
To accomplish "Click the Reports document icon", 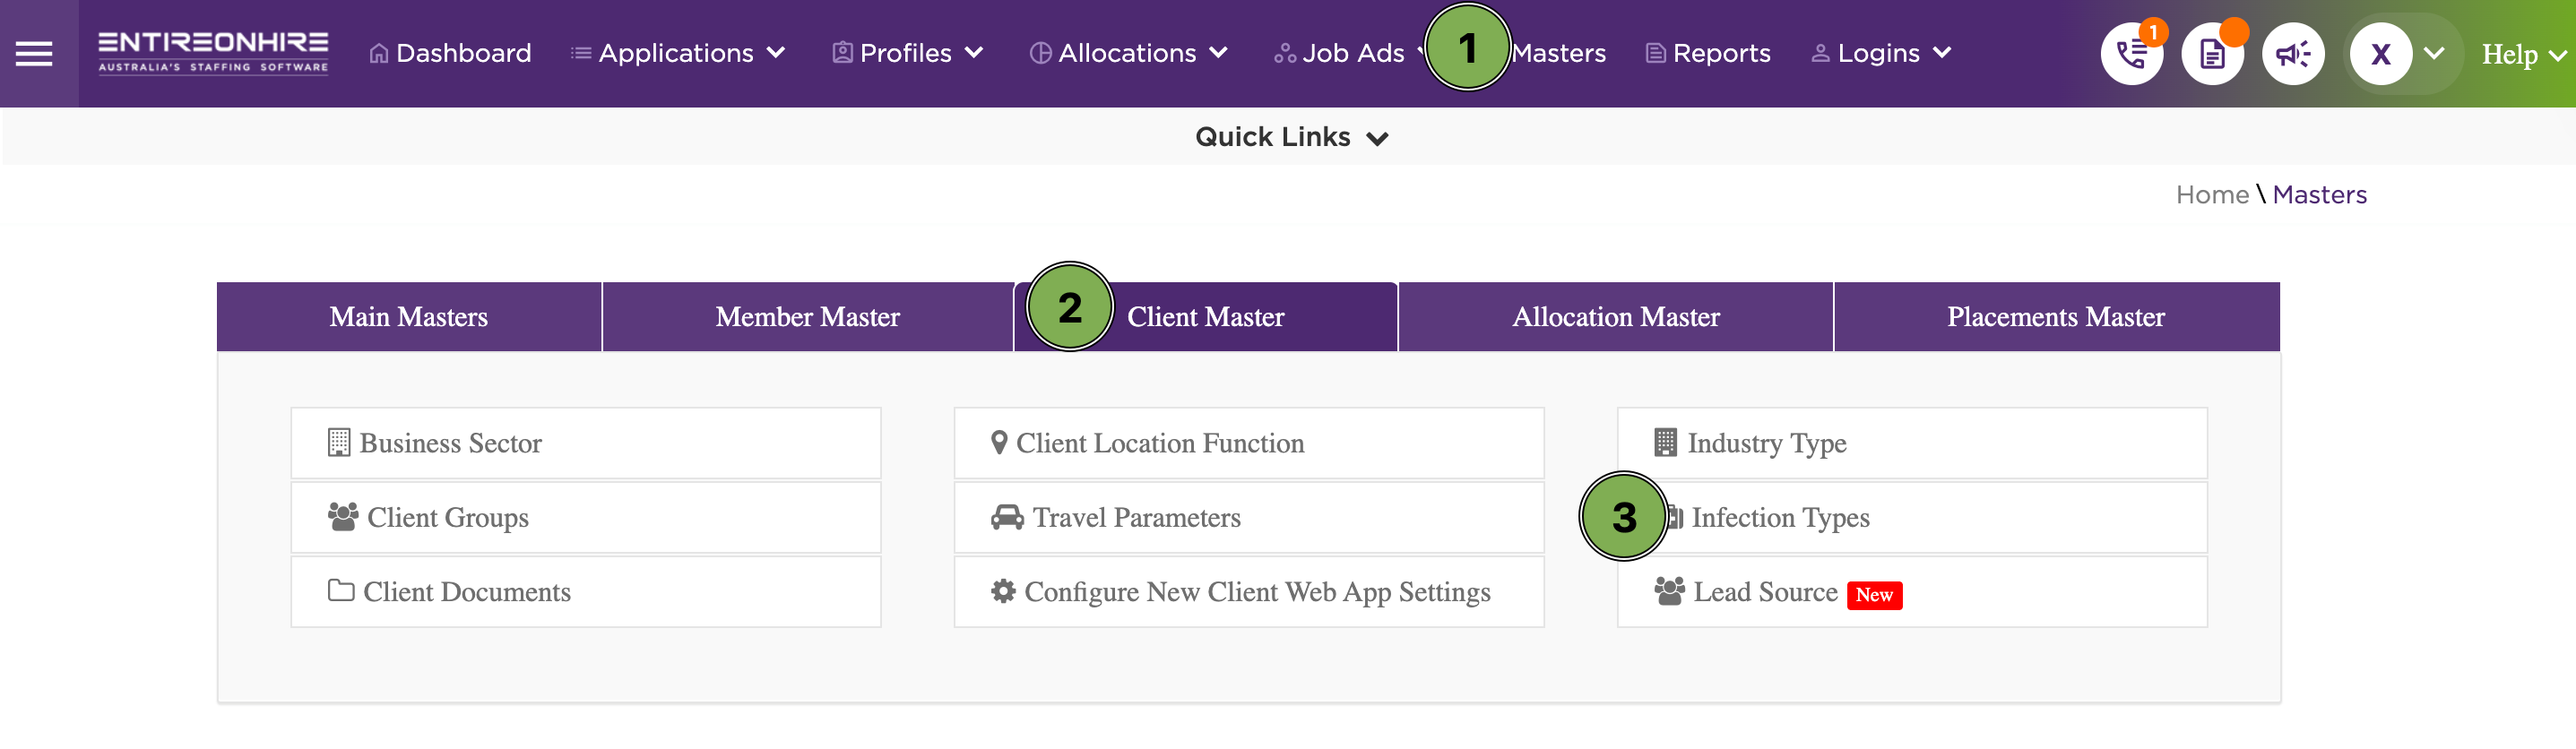I will click(1656, 53).
